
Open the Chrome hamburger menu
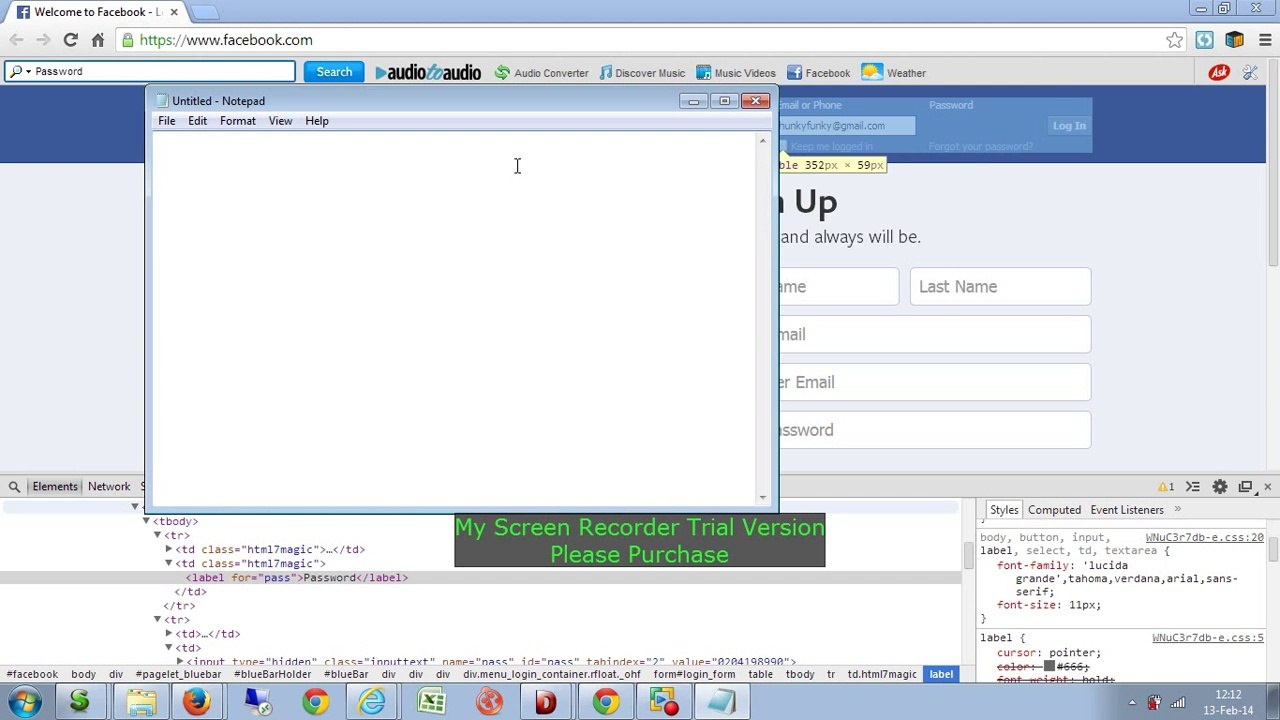click(1264, 40)
